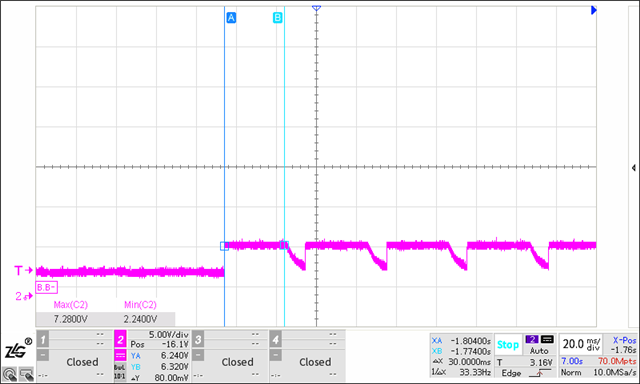
Task: Click the Pos -16.1V offset value
Action: [160, 345]
